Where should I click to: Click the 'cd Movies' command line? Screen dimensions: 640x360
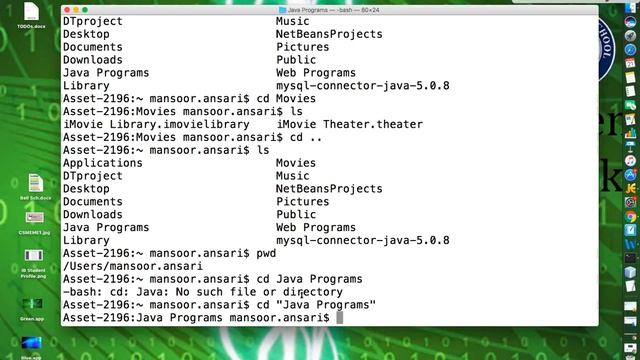coord(189,99)
